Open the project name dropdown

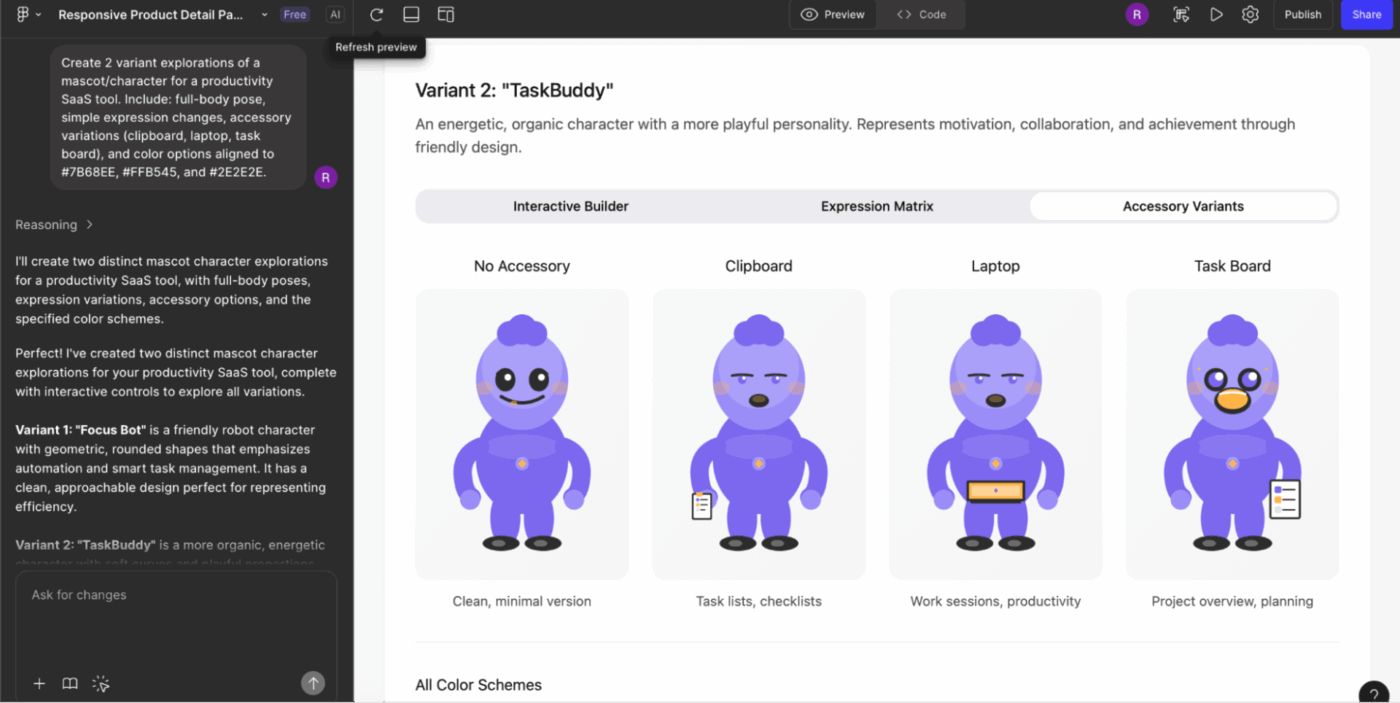(263, 14)
